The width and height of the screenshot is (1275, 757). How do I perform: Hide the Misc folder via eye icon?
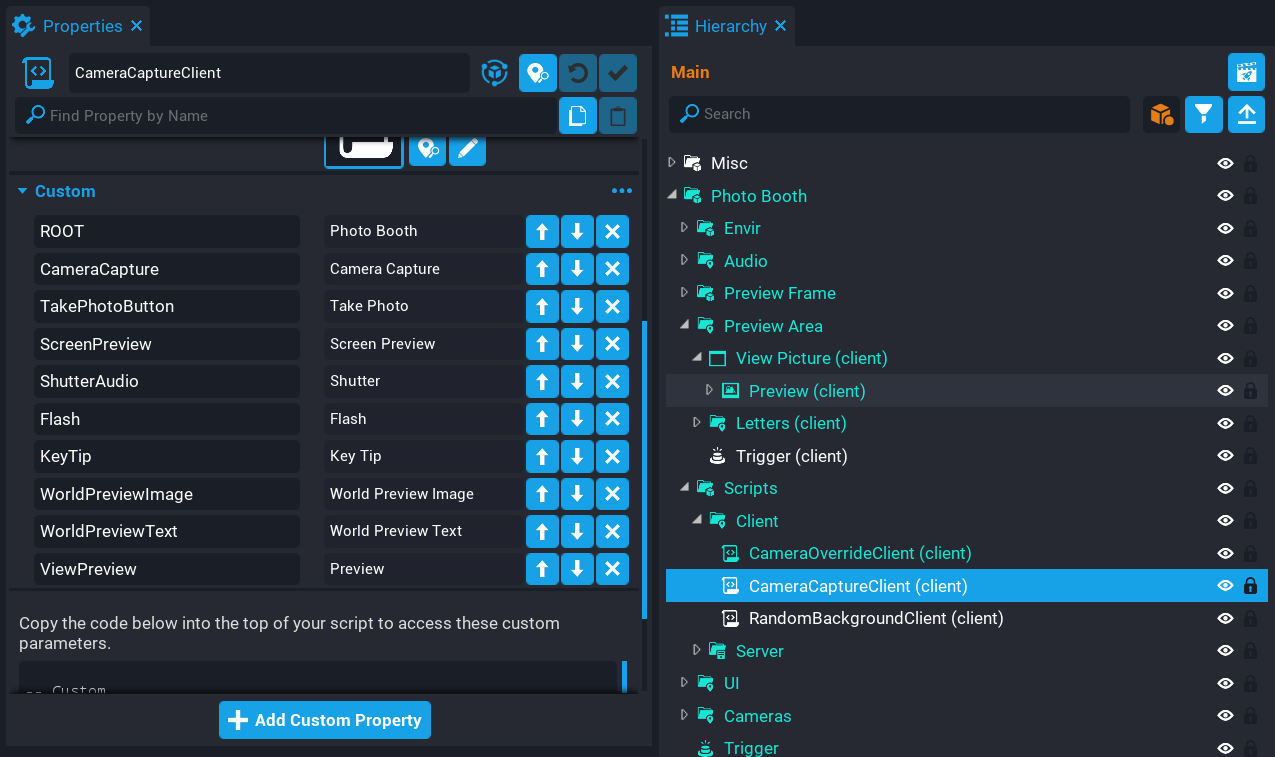click(x=1225, y=163)
